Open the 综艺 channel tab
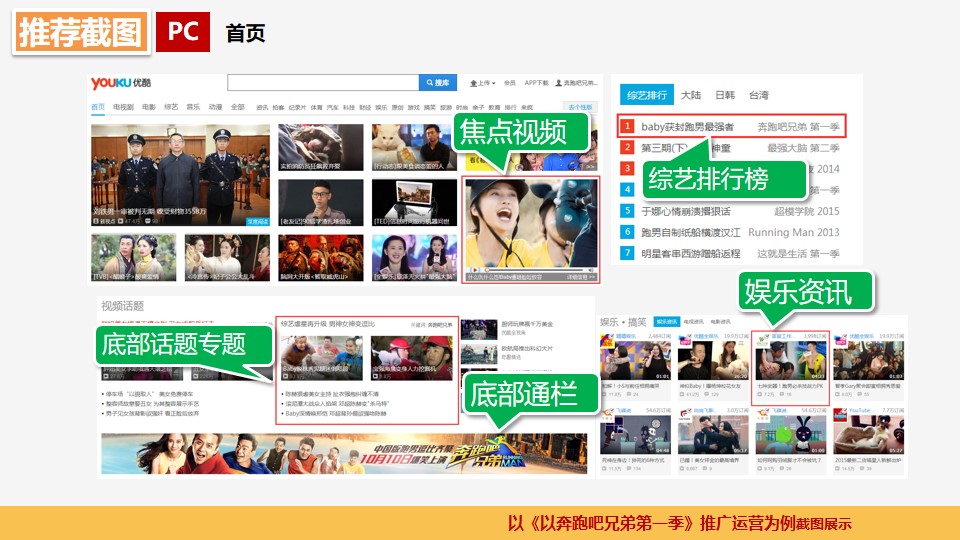 pyautogui.click(x=171, y=107)
